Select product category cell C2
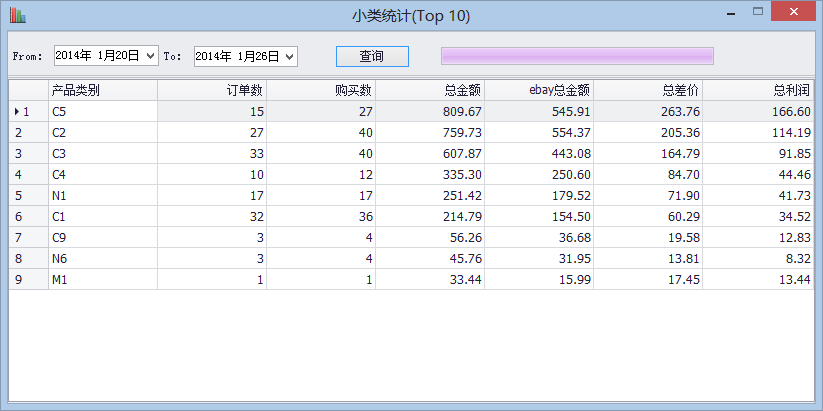The image size is (823, 411). (103, 132)
